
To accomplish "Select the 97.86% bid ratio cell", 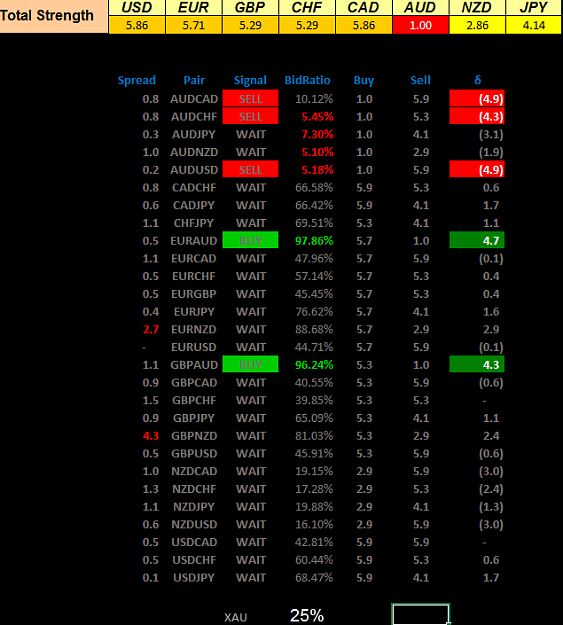I will coord(314,241).
